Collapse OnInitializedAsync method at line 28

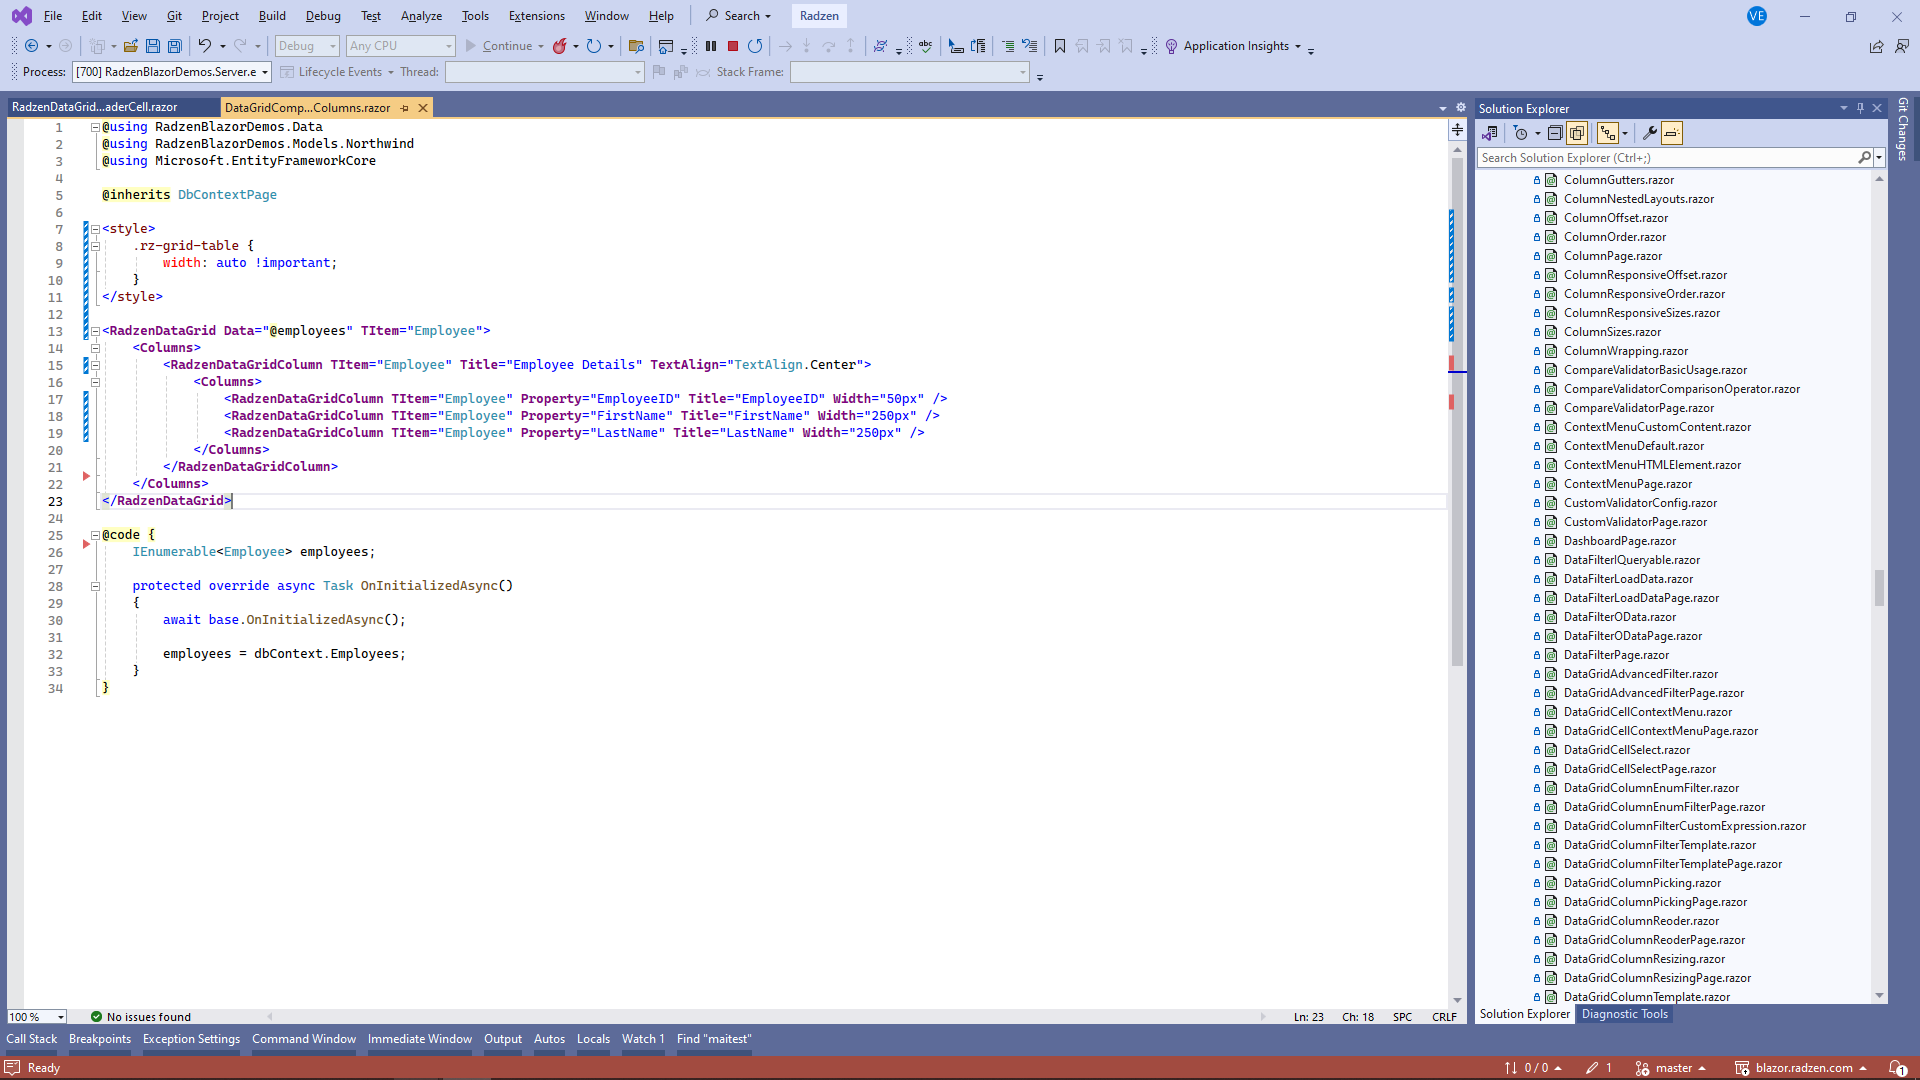click(95, 586)
